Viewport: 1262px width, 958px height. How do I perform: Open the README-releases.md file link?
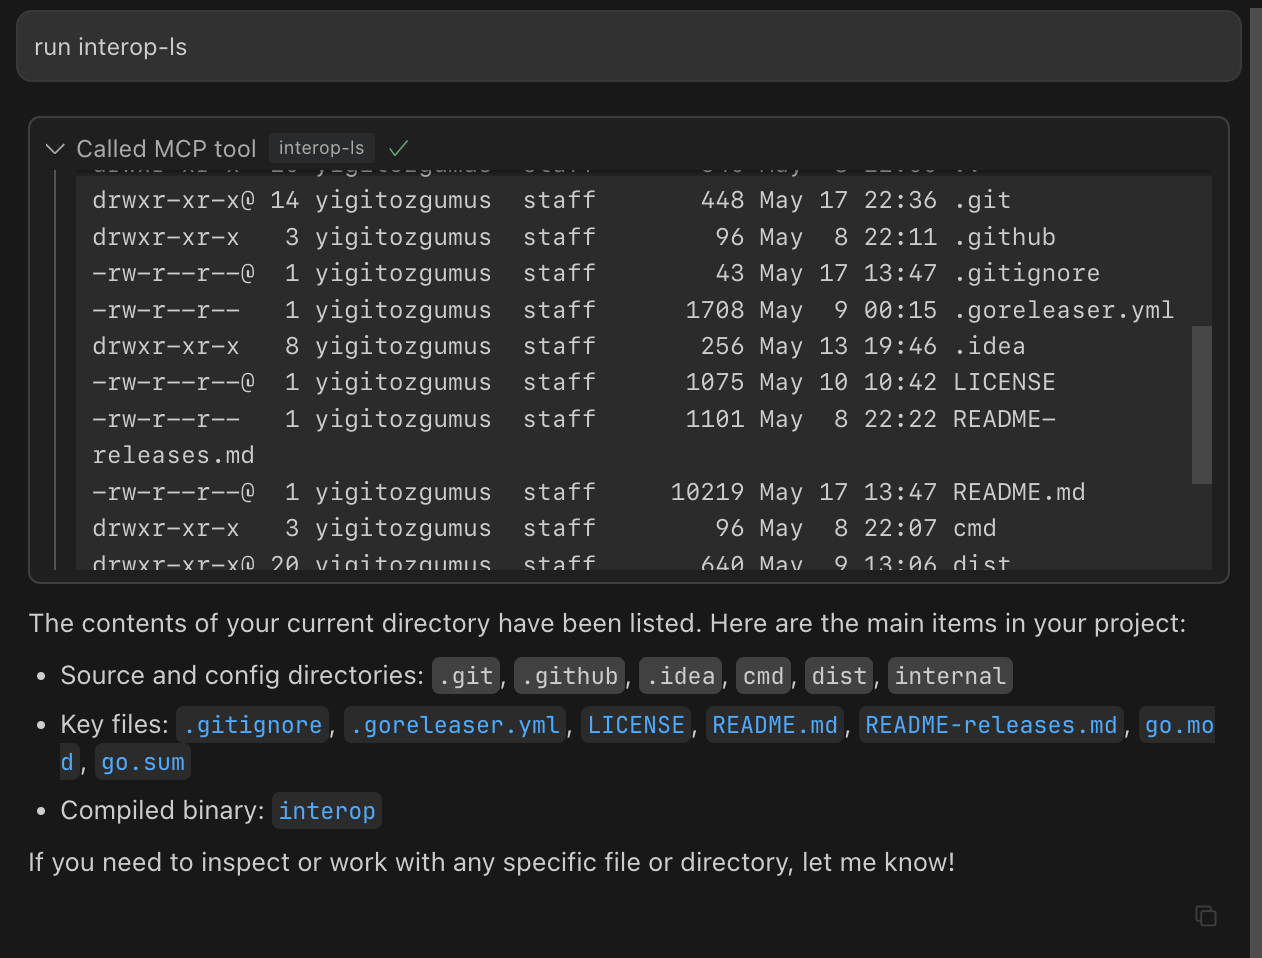click(991, 725)
